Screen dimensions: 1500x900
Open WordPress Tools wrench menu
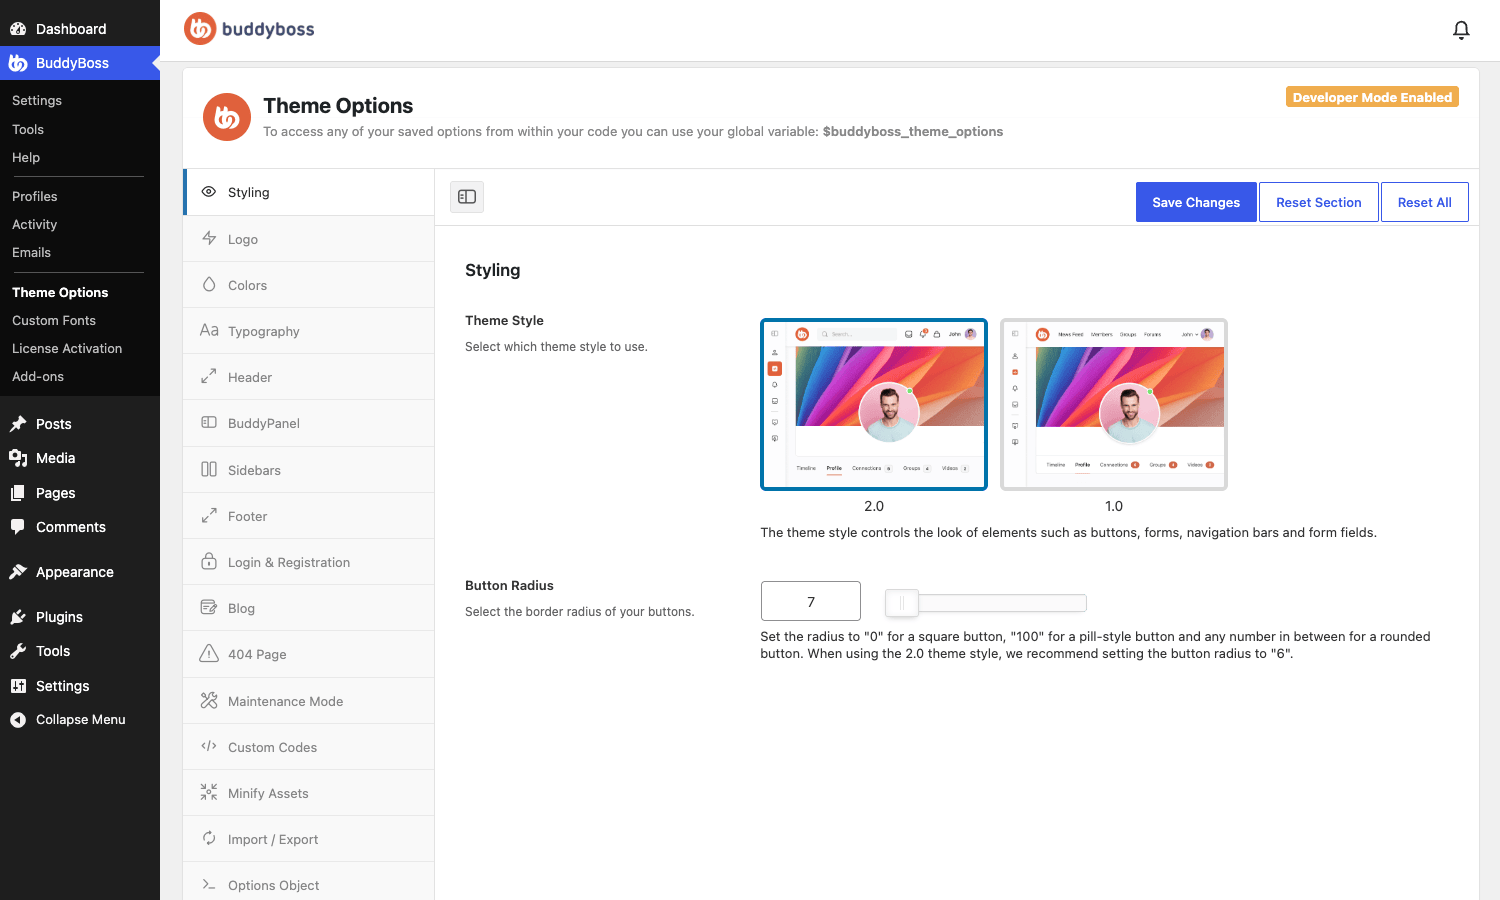tap(80, 651)
